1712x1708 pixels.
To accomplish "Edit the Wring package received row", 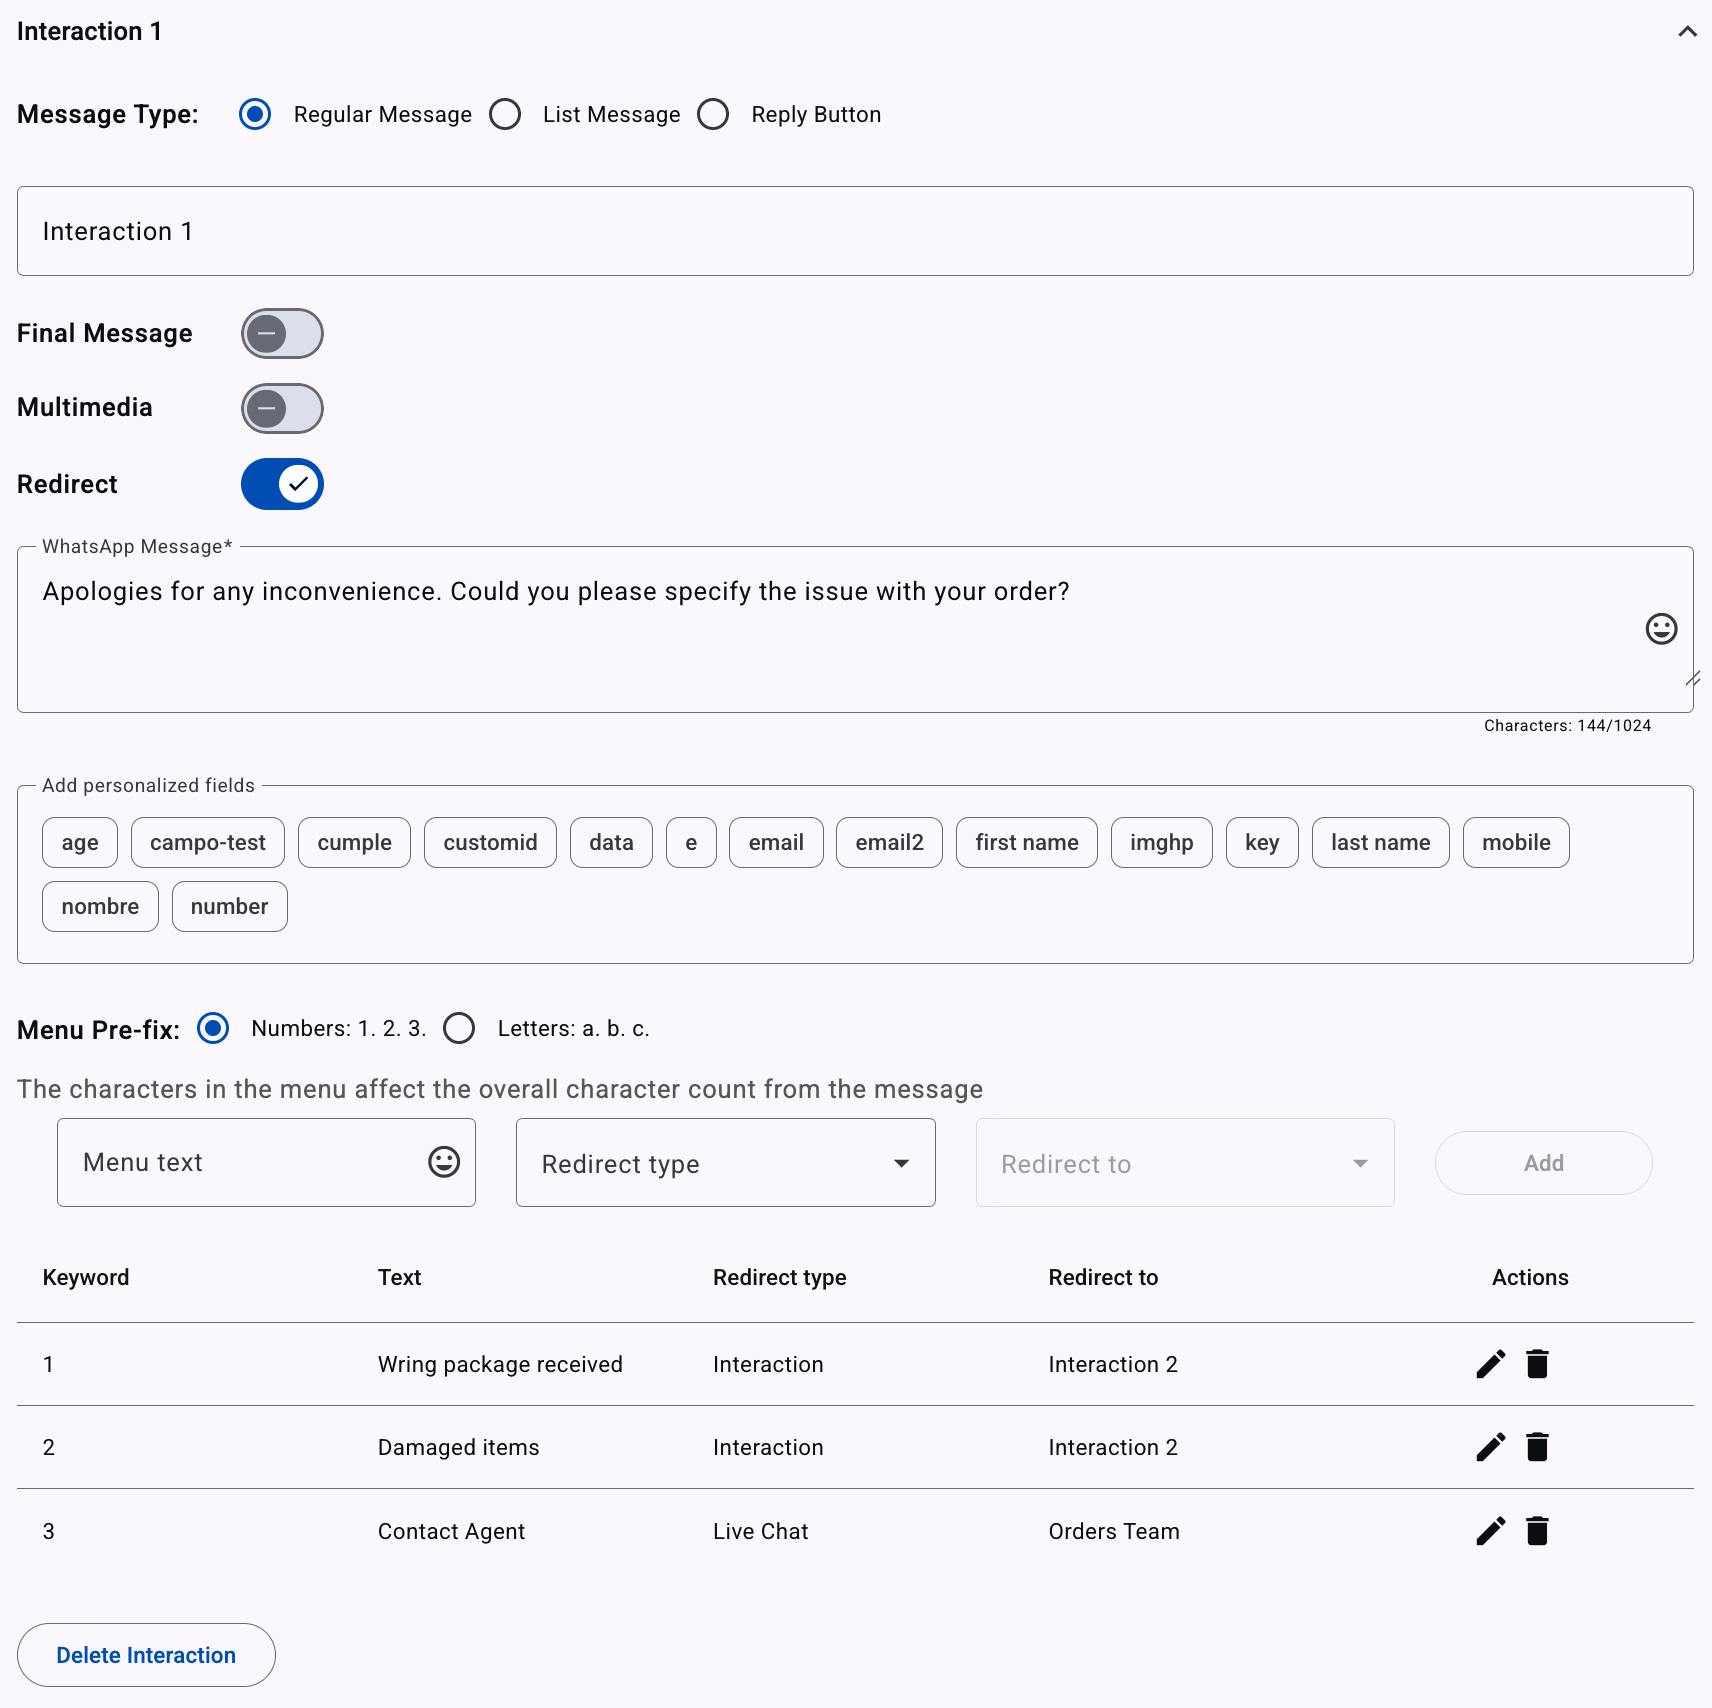I will tap(1490, 1364).
